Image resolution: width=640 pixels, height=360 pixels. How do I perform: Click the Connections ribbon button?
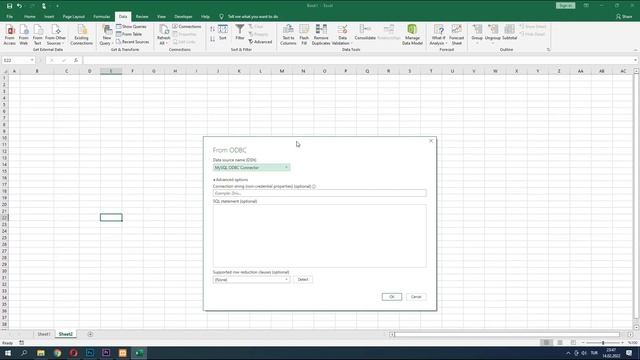pyautogui.click(x=187, y=27)
